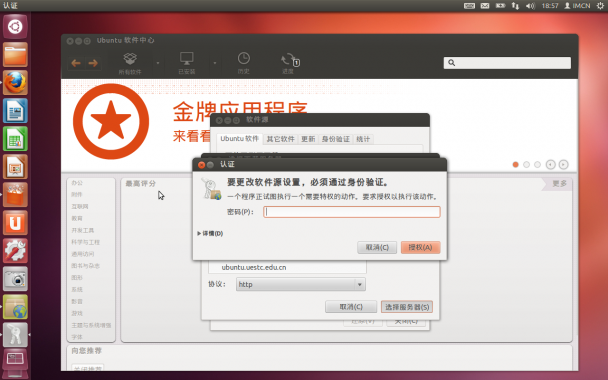Cancel authentication with 取消(C) in auth dialog
This screenshot has width=608, height=380.
(x=377, y=247)
